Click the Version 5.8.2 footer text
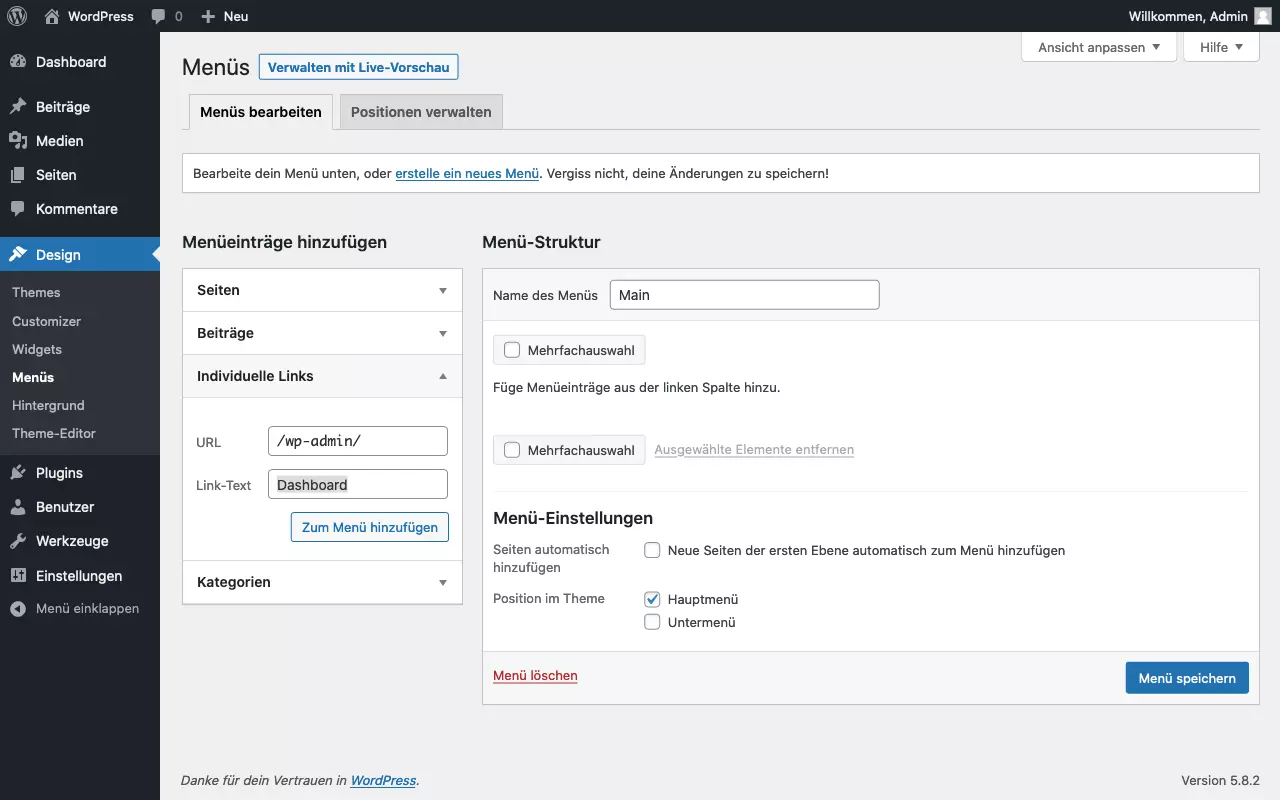Screen dimensions: 1280x800 [1220, 780]
